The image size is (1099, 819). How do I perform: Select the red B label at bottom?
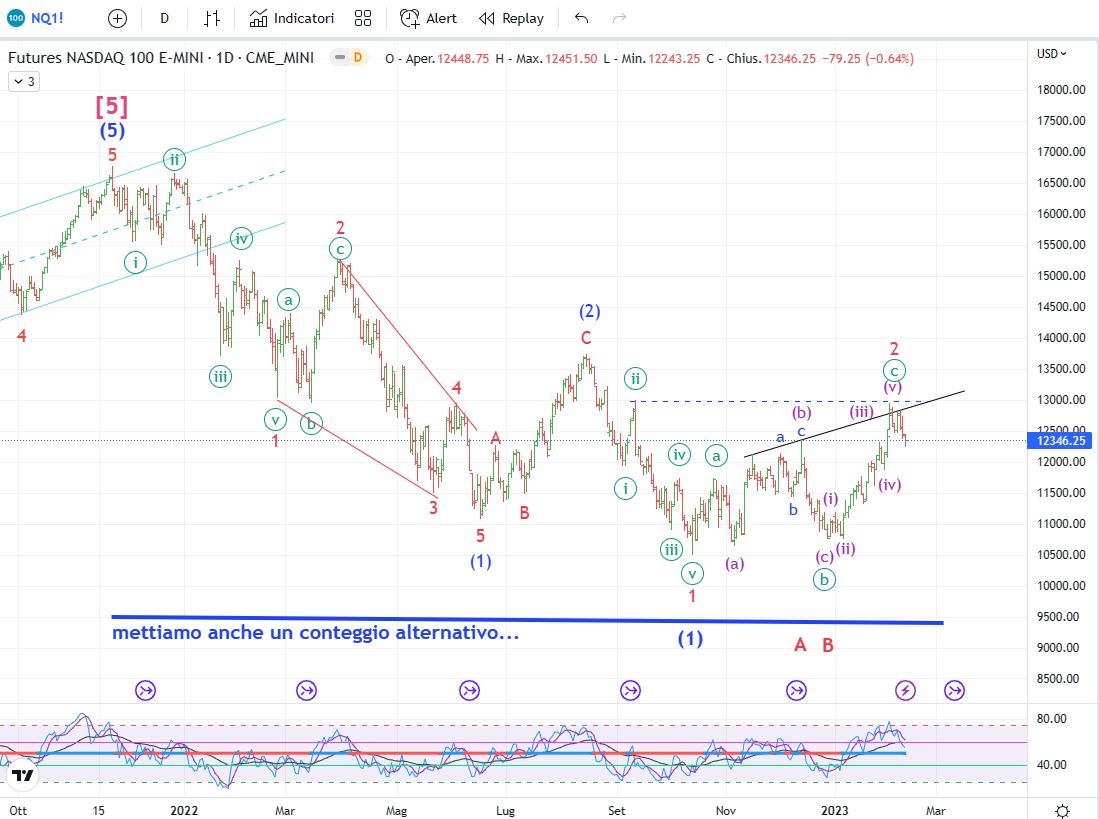[x=828, y=645]
